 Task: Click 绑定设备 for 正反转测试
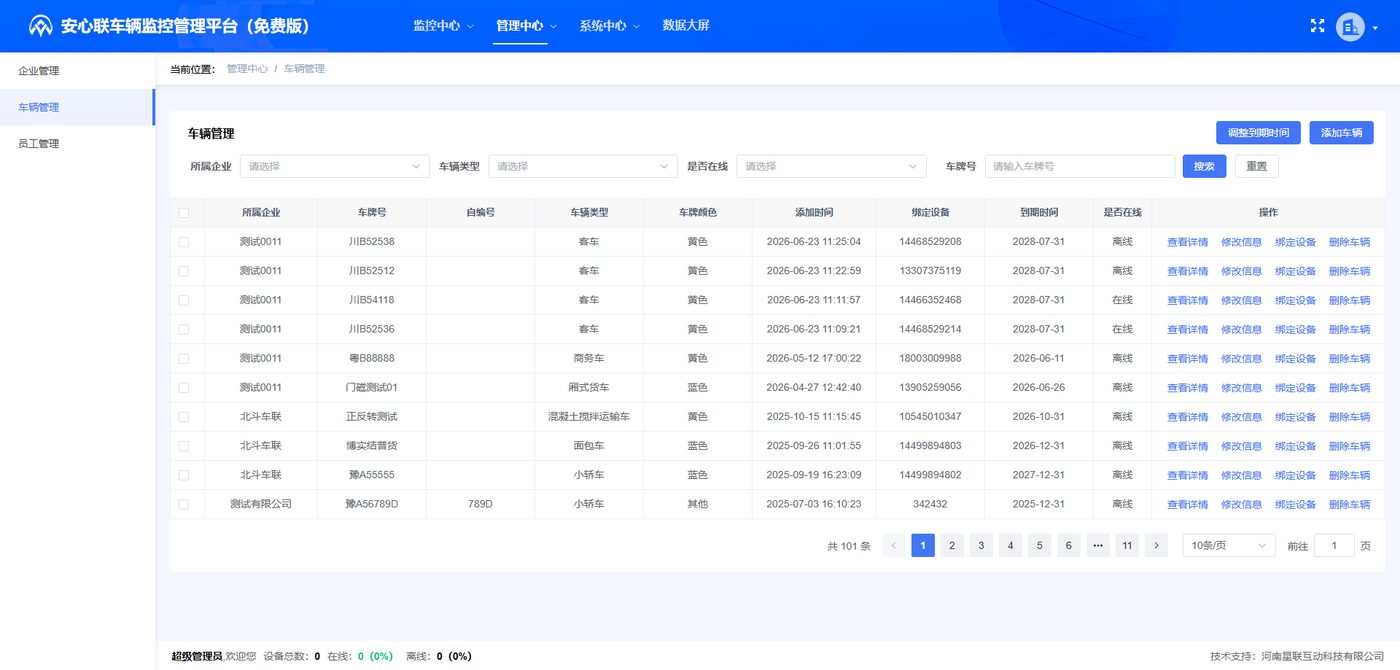click(x=1295, y=416)
